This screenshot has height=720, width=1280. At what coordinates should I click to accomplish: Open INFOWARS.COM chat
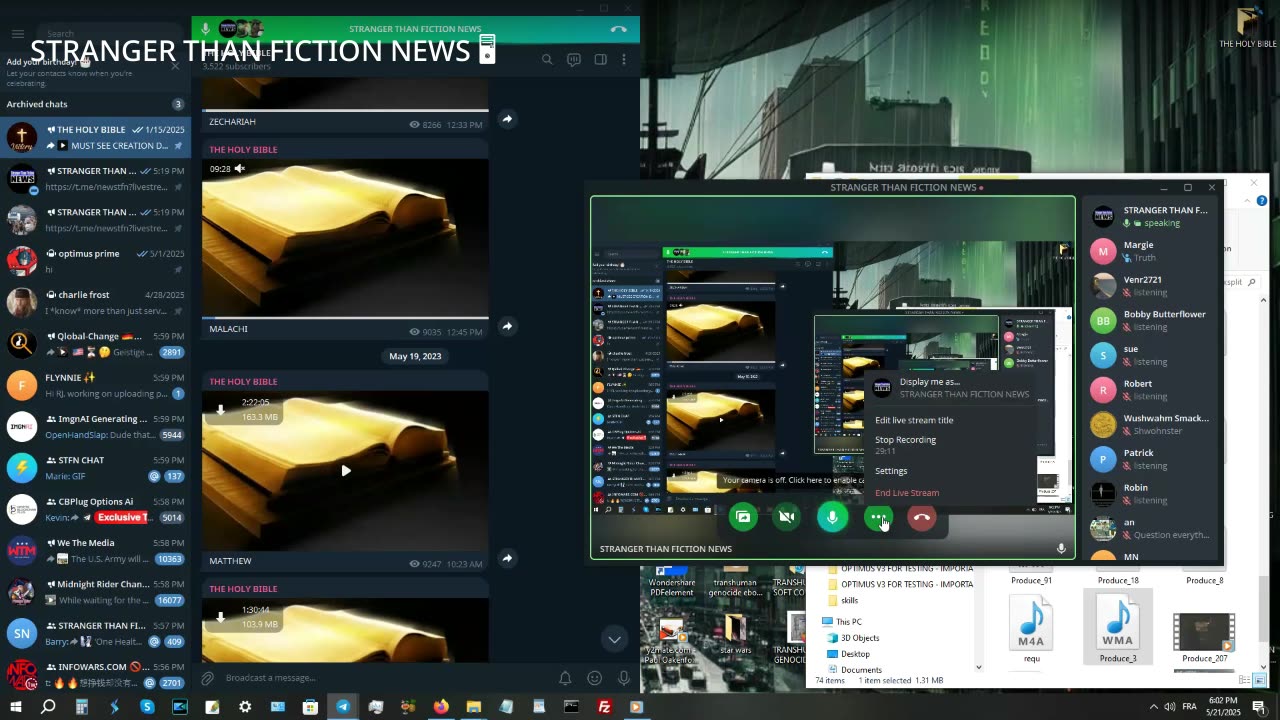(x=95, y=675)
